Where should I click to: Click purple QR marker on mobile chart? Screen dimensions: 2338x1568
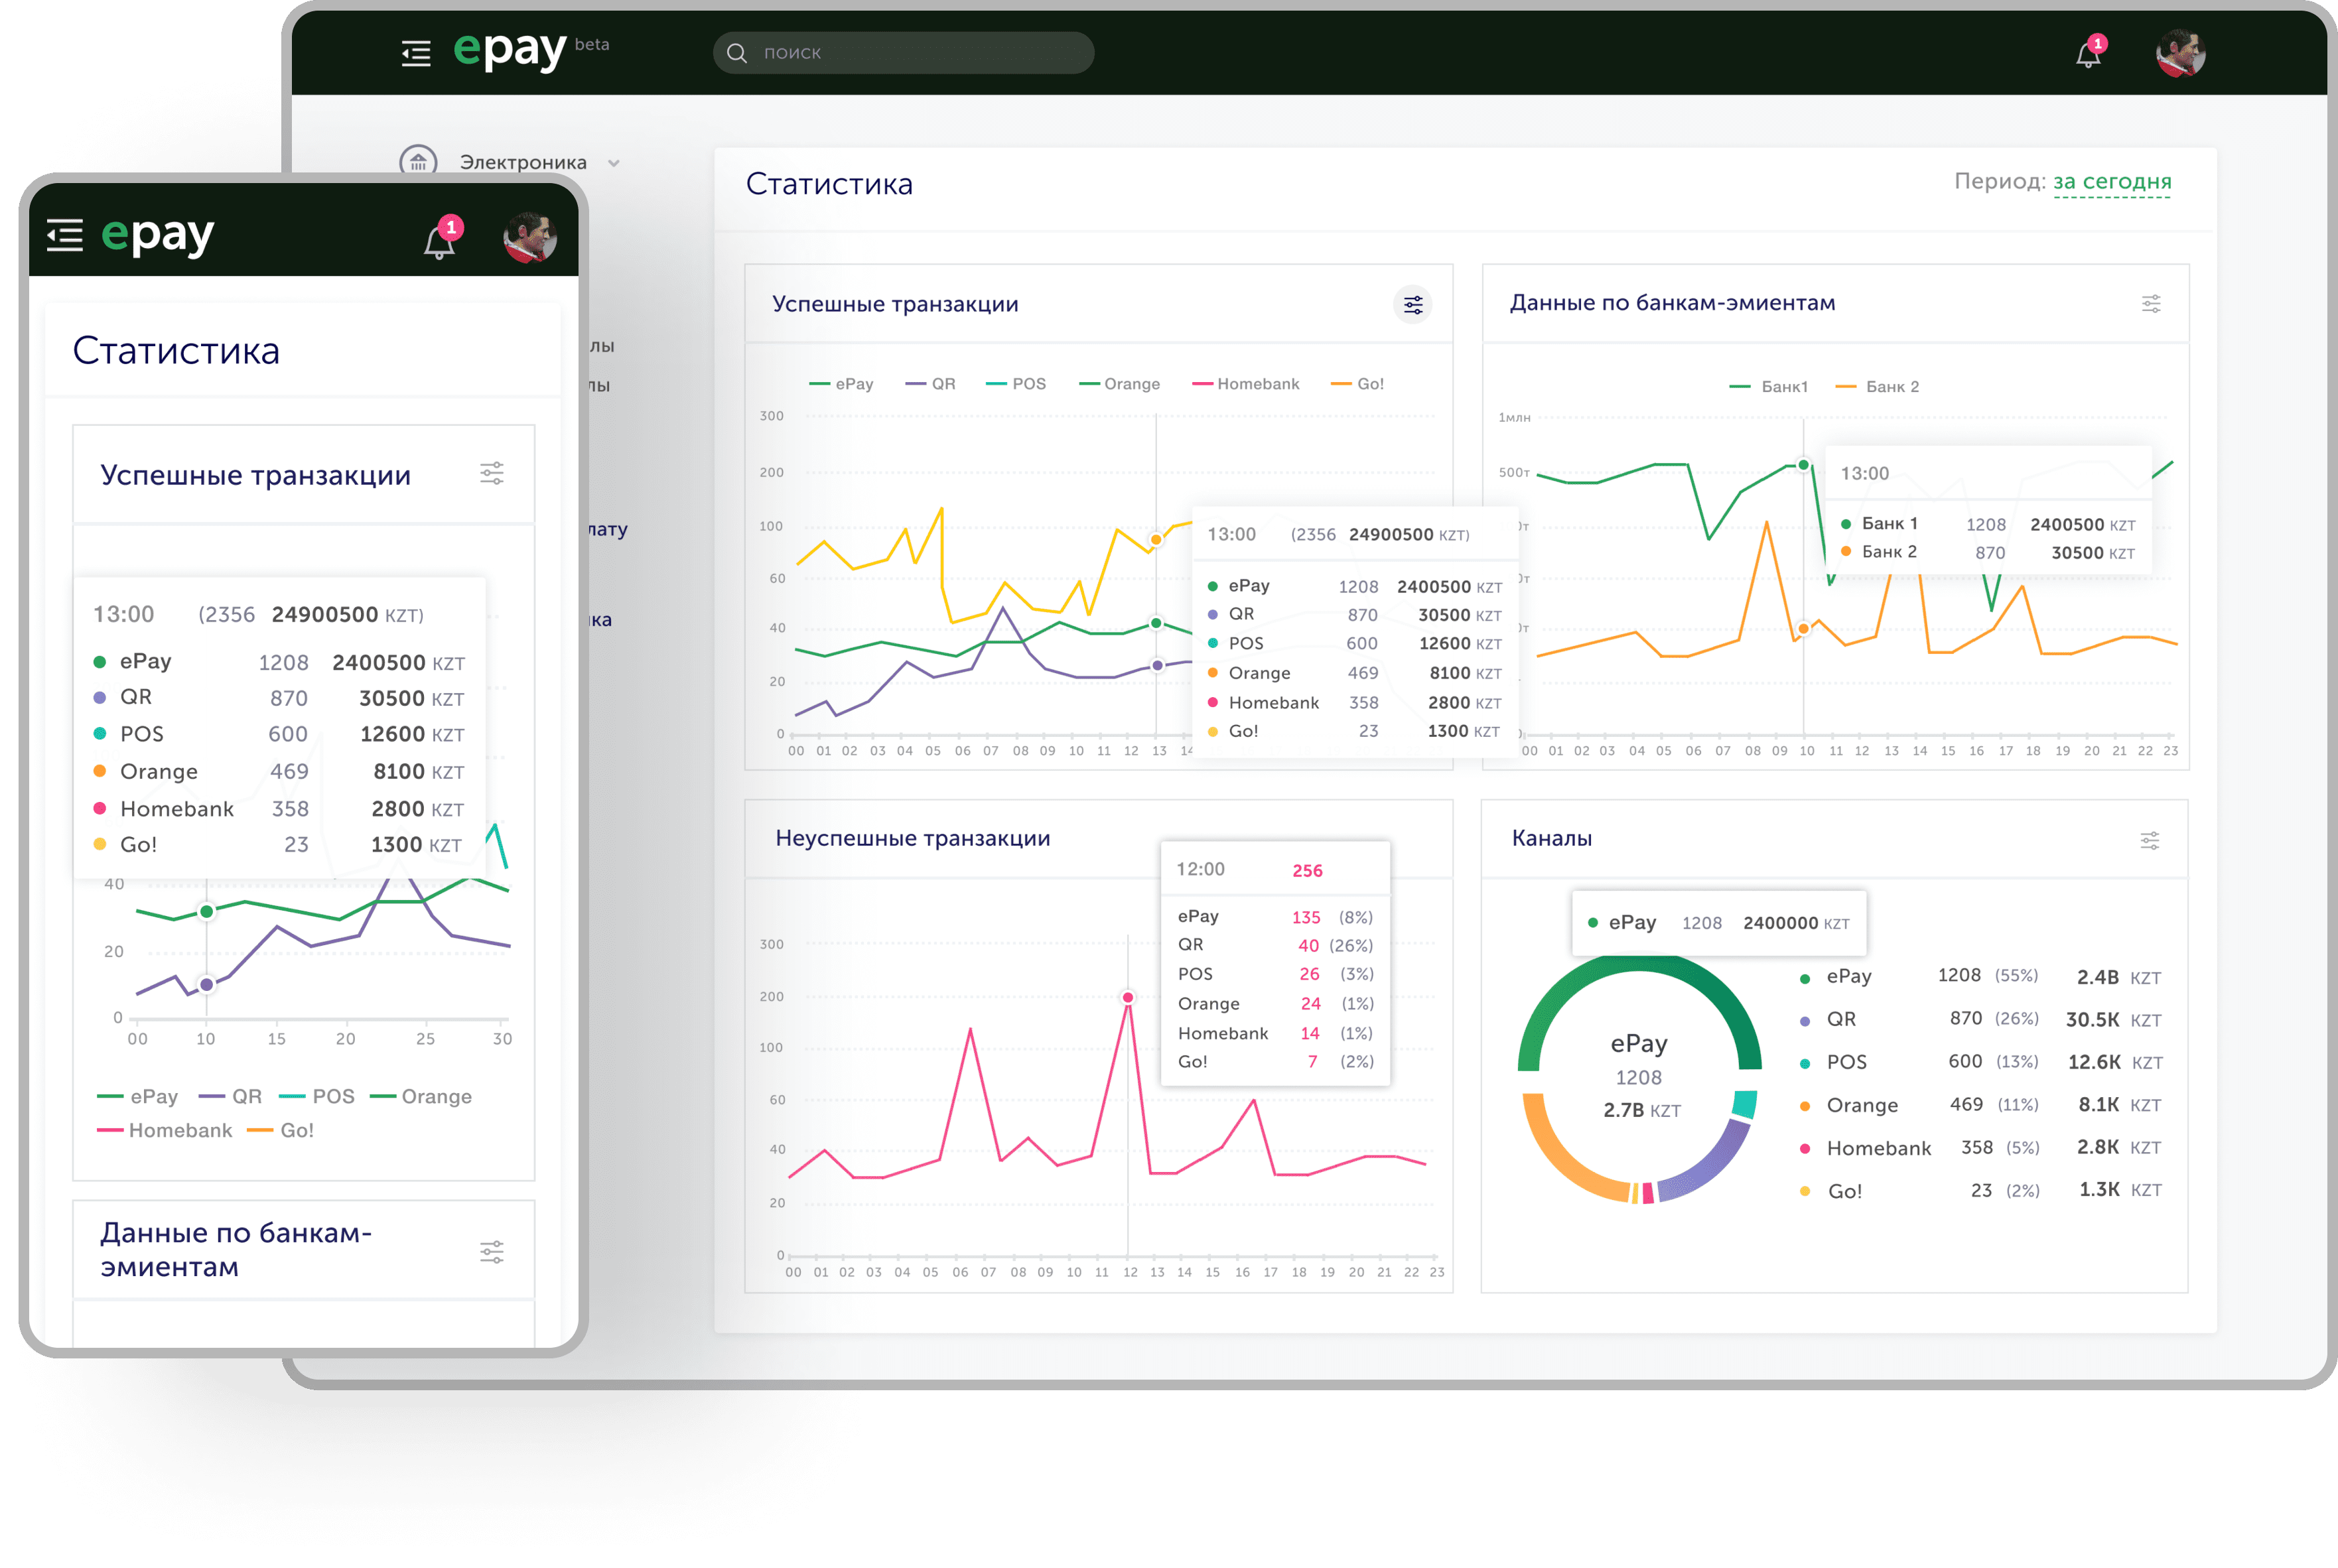coord(207,985)
